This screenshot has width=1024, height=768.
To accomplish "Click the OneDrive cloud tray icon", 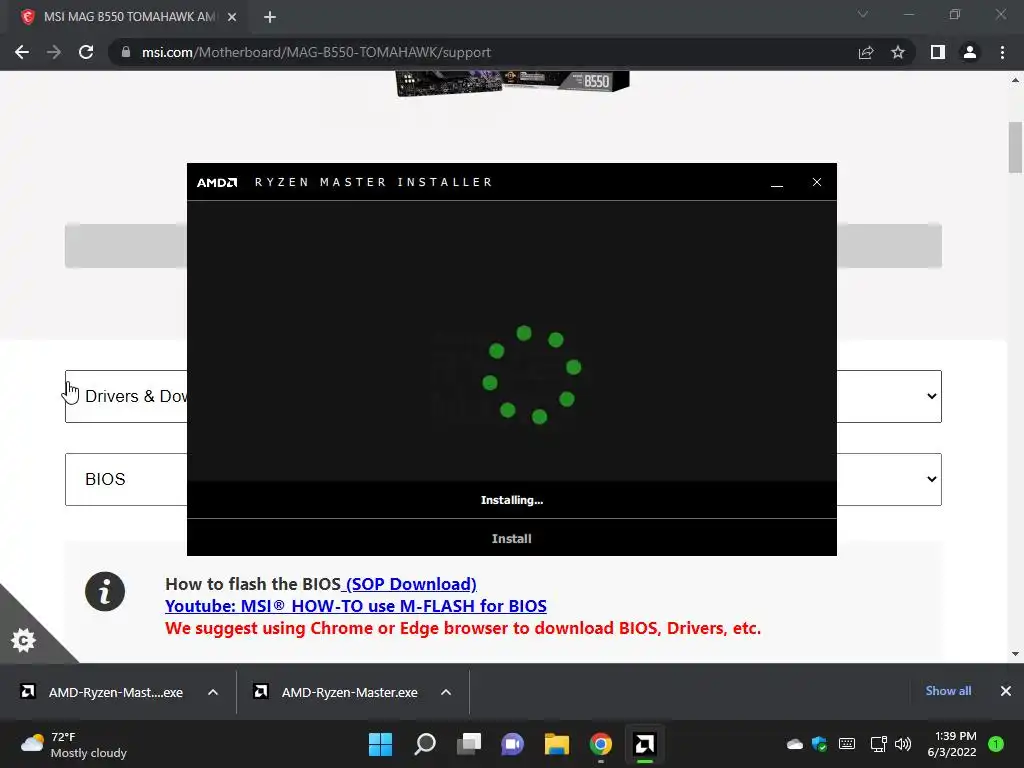I will [795, 744].
